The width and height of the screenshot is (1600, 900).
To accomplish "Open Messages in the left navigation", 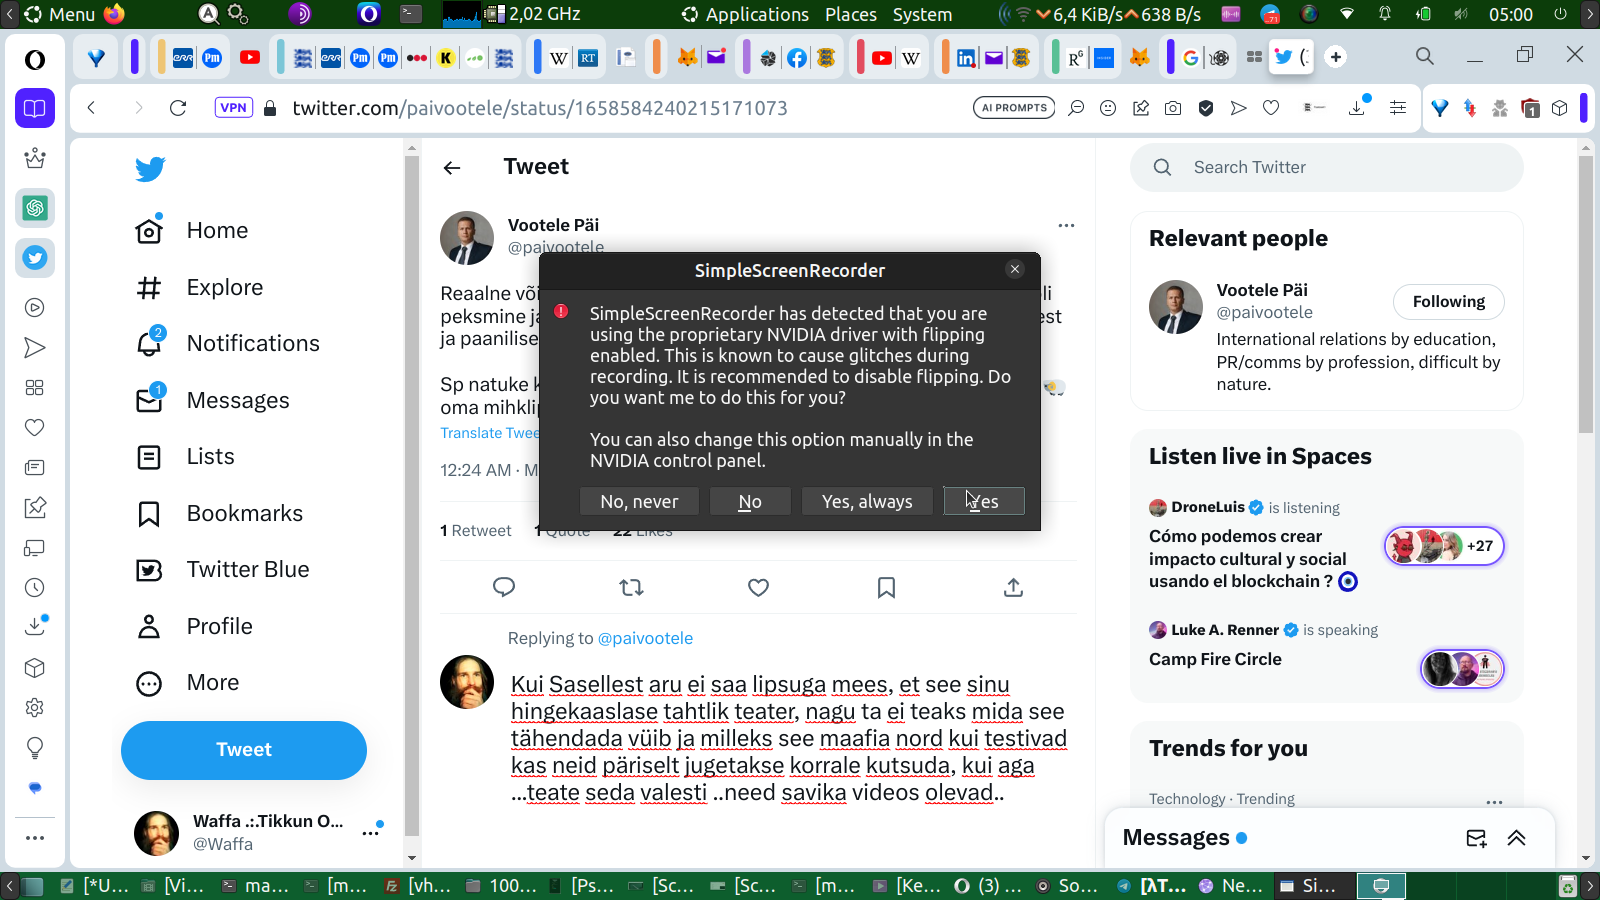I will (213, 400).
